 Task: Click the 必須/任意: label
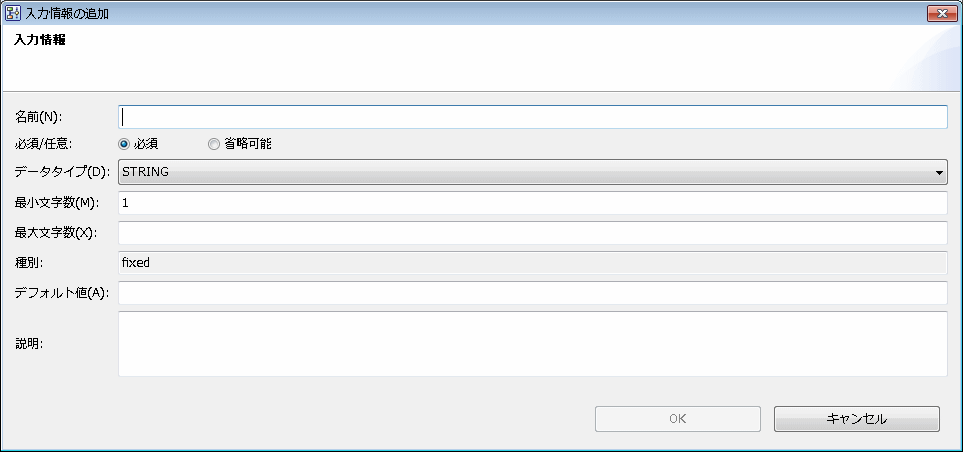coord(44,144)
